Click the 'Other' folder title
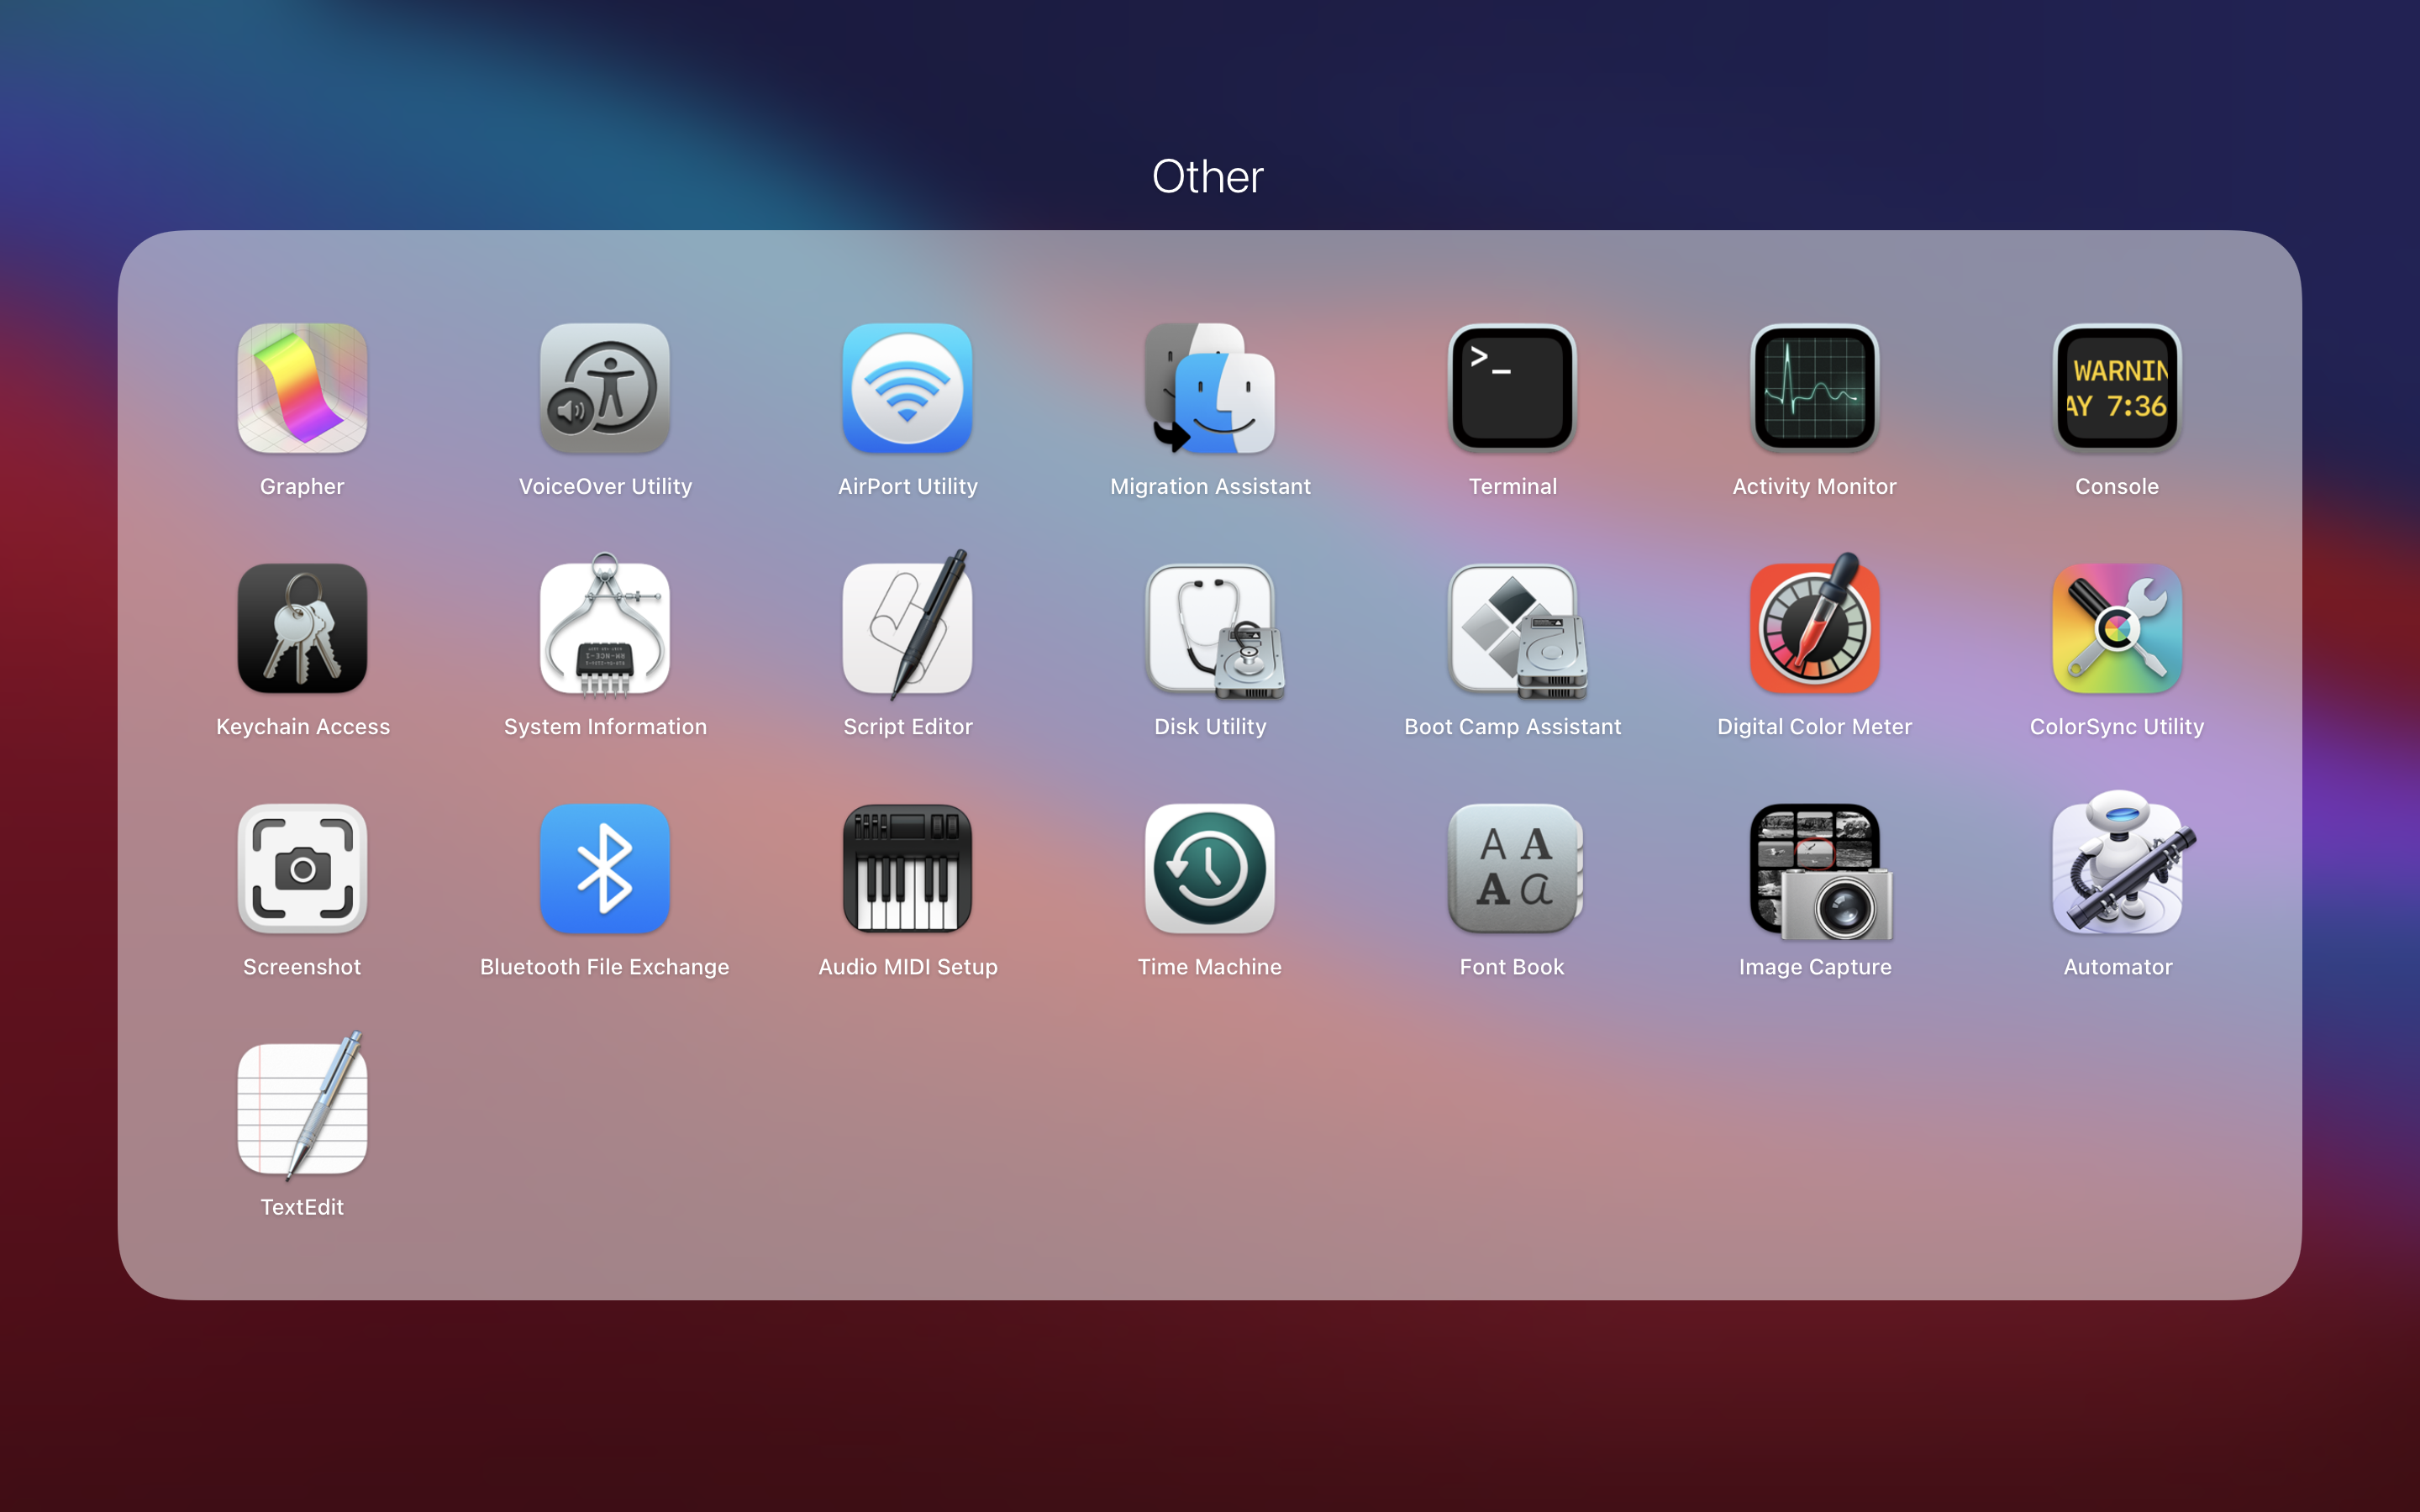Viewport: 2420px width, 1512px height. coord(1208,177)
